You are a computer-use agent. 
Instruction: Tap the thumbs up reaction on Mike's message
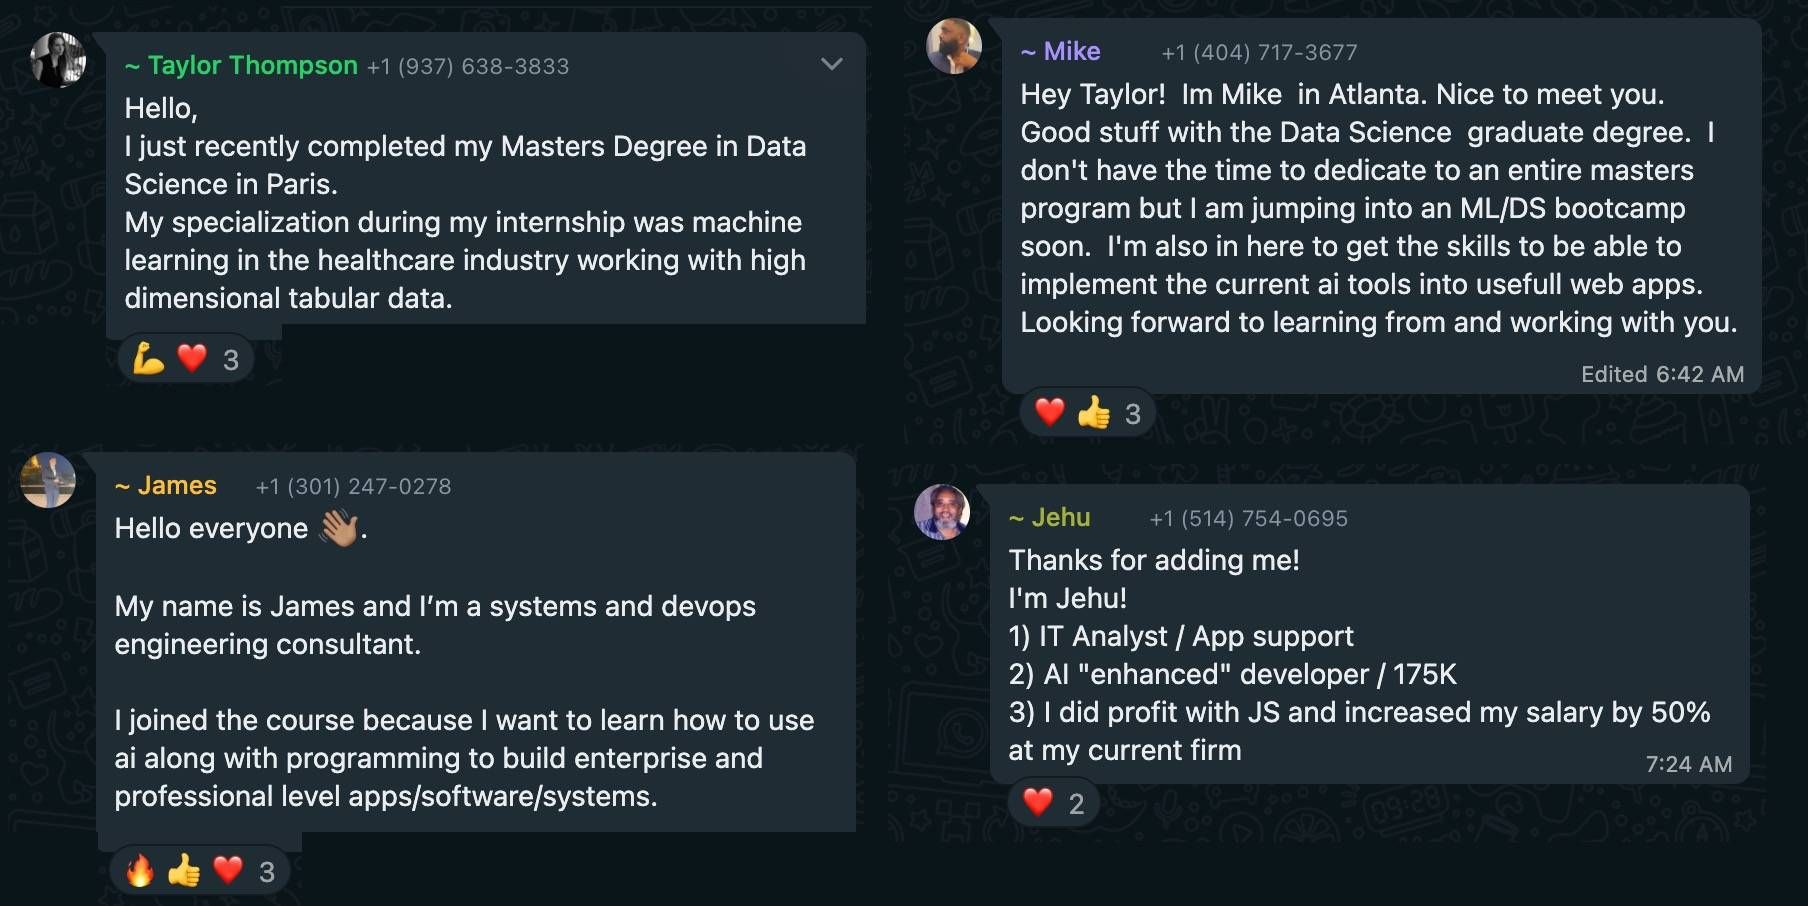click(1093, 412)
